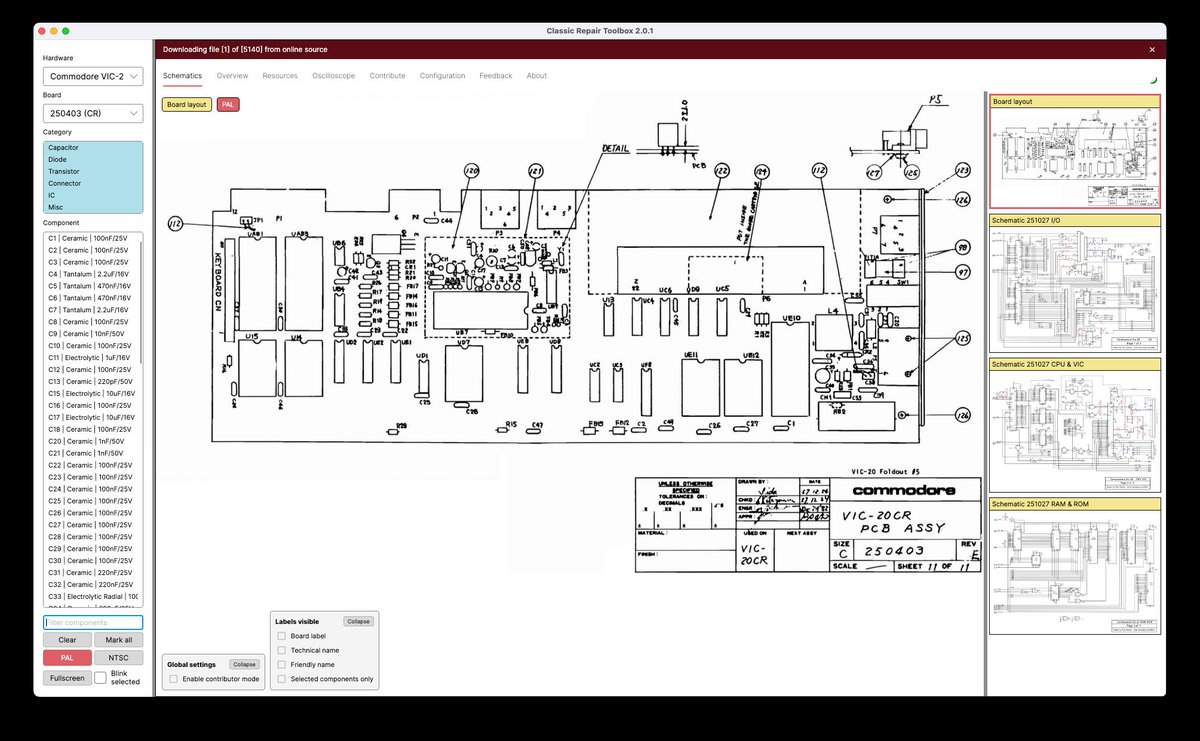The width and height of the screenshot is (1200, 741).
Task: Select component C13 Ceramic 220pF/50V
Action: click(91, 381)
